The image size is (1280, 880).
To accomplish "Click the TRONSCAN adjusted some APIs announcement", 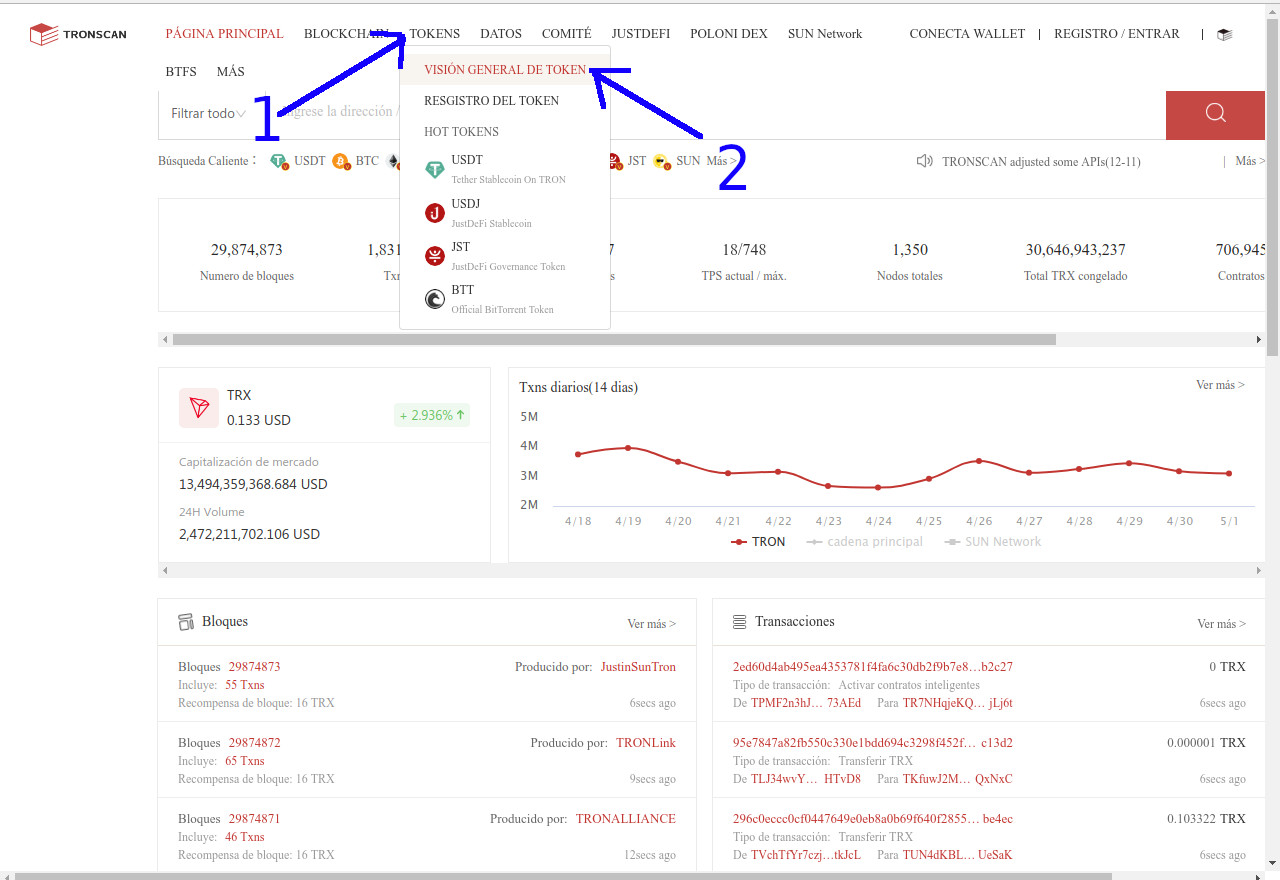I will pyautogui.click(x=1041, y=162).
